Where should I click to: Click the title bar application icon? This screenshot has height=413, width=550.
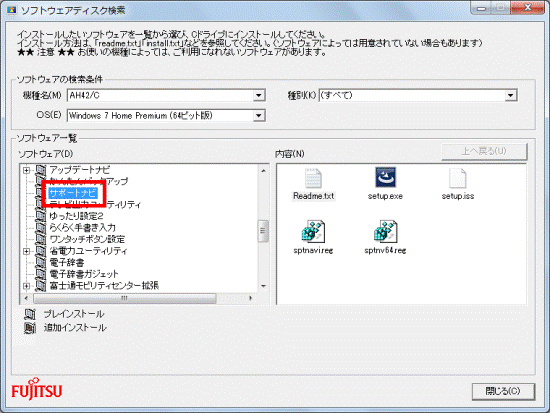coord(12,10)
